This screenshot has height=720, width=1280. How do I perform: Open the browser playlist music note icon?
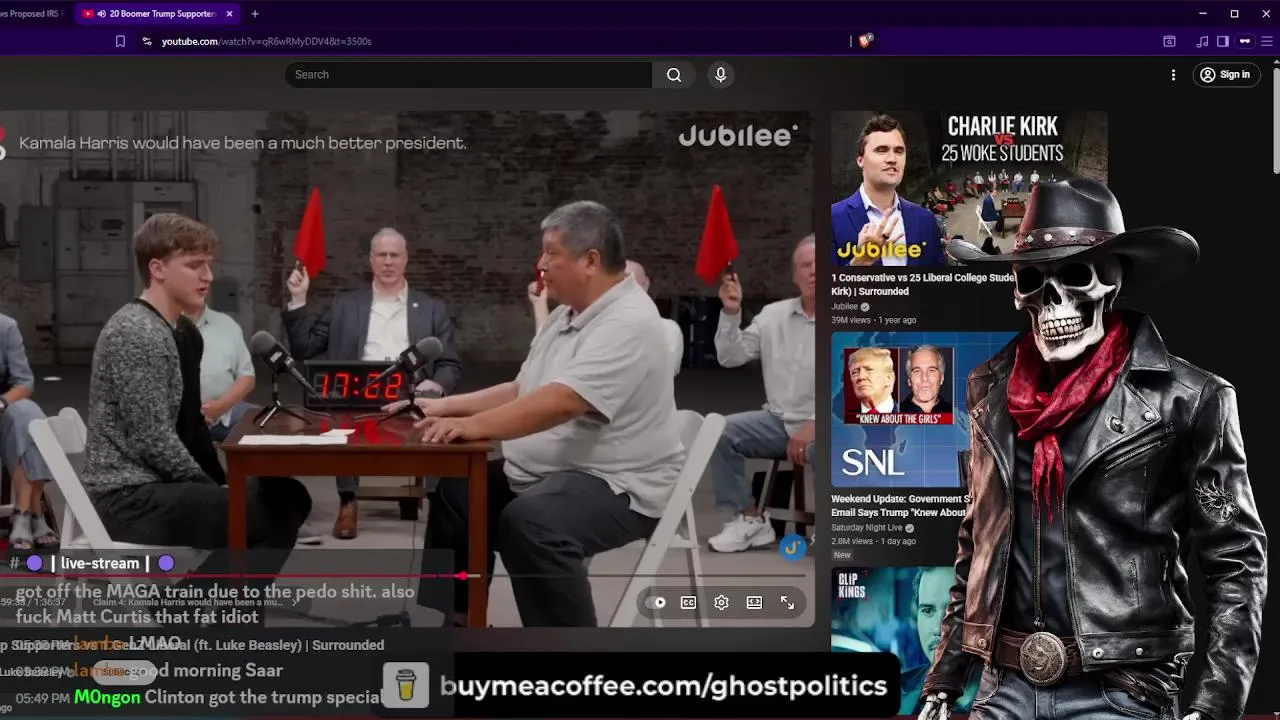(1202, 41)
